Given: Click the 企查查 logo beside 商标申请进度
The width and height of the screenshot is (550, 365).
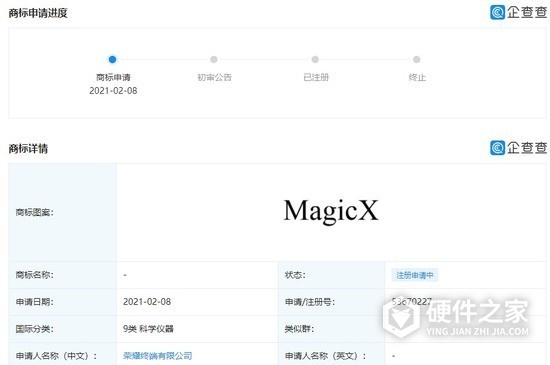Looking at the screenshot, I should pos(518,12).
